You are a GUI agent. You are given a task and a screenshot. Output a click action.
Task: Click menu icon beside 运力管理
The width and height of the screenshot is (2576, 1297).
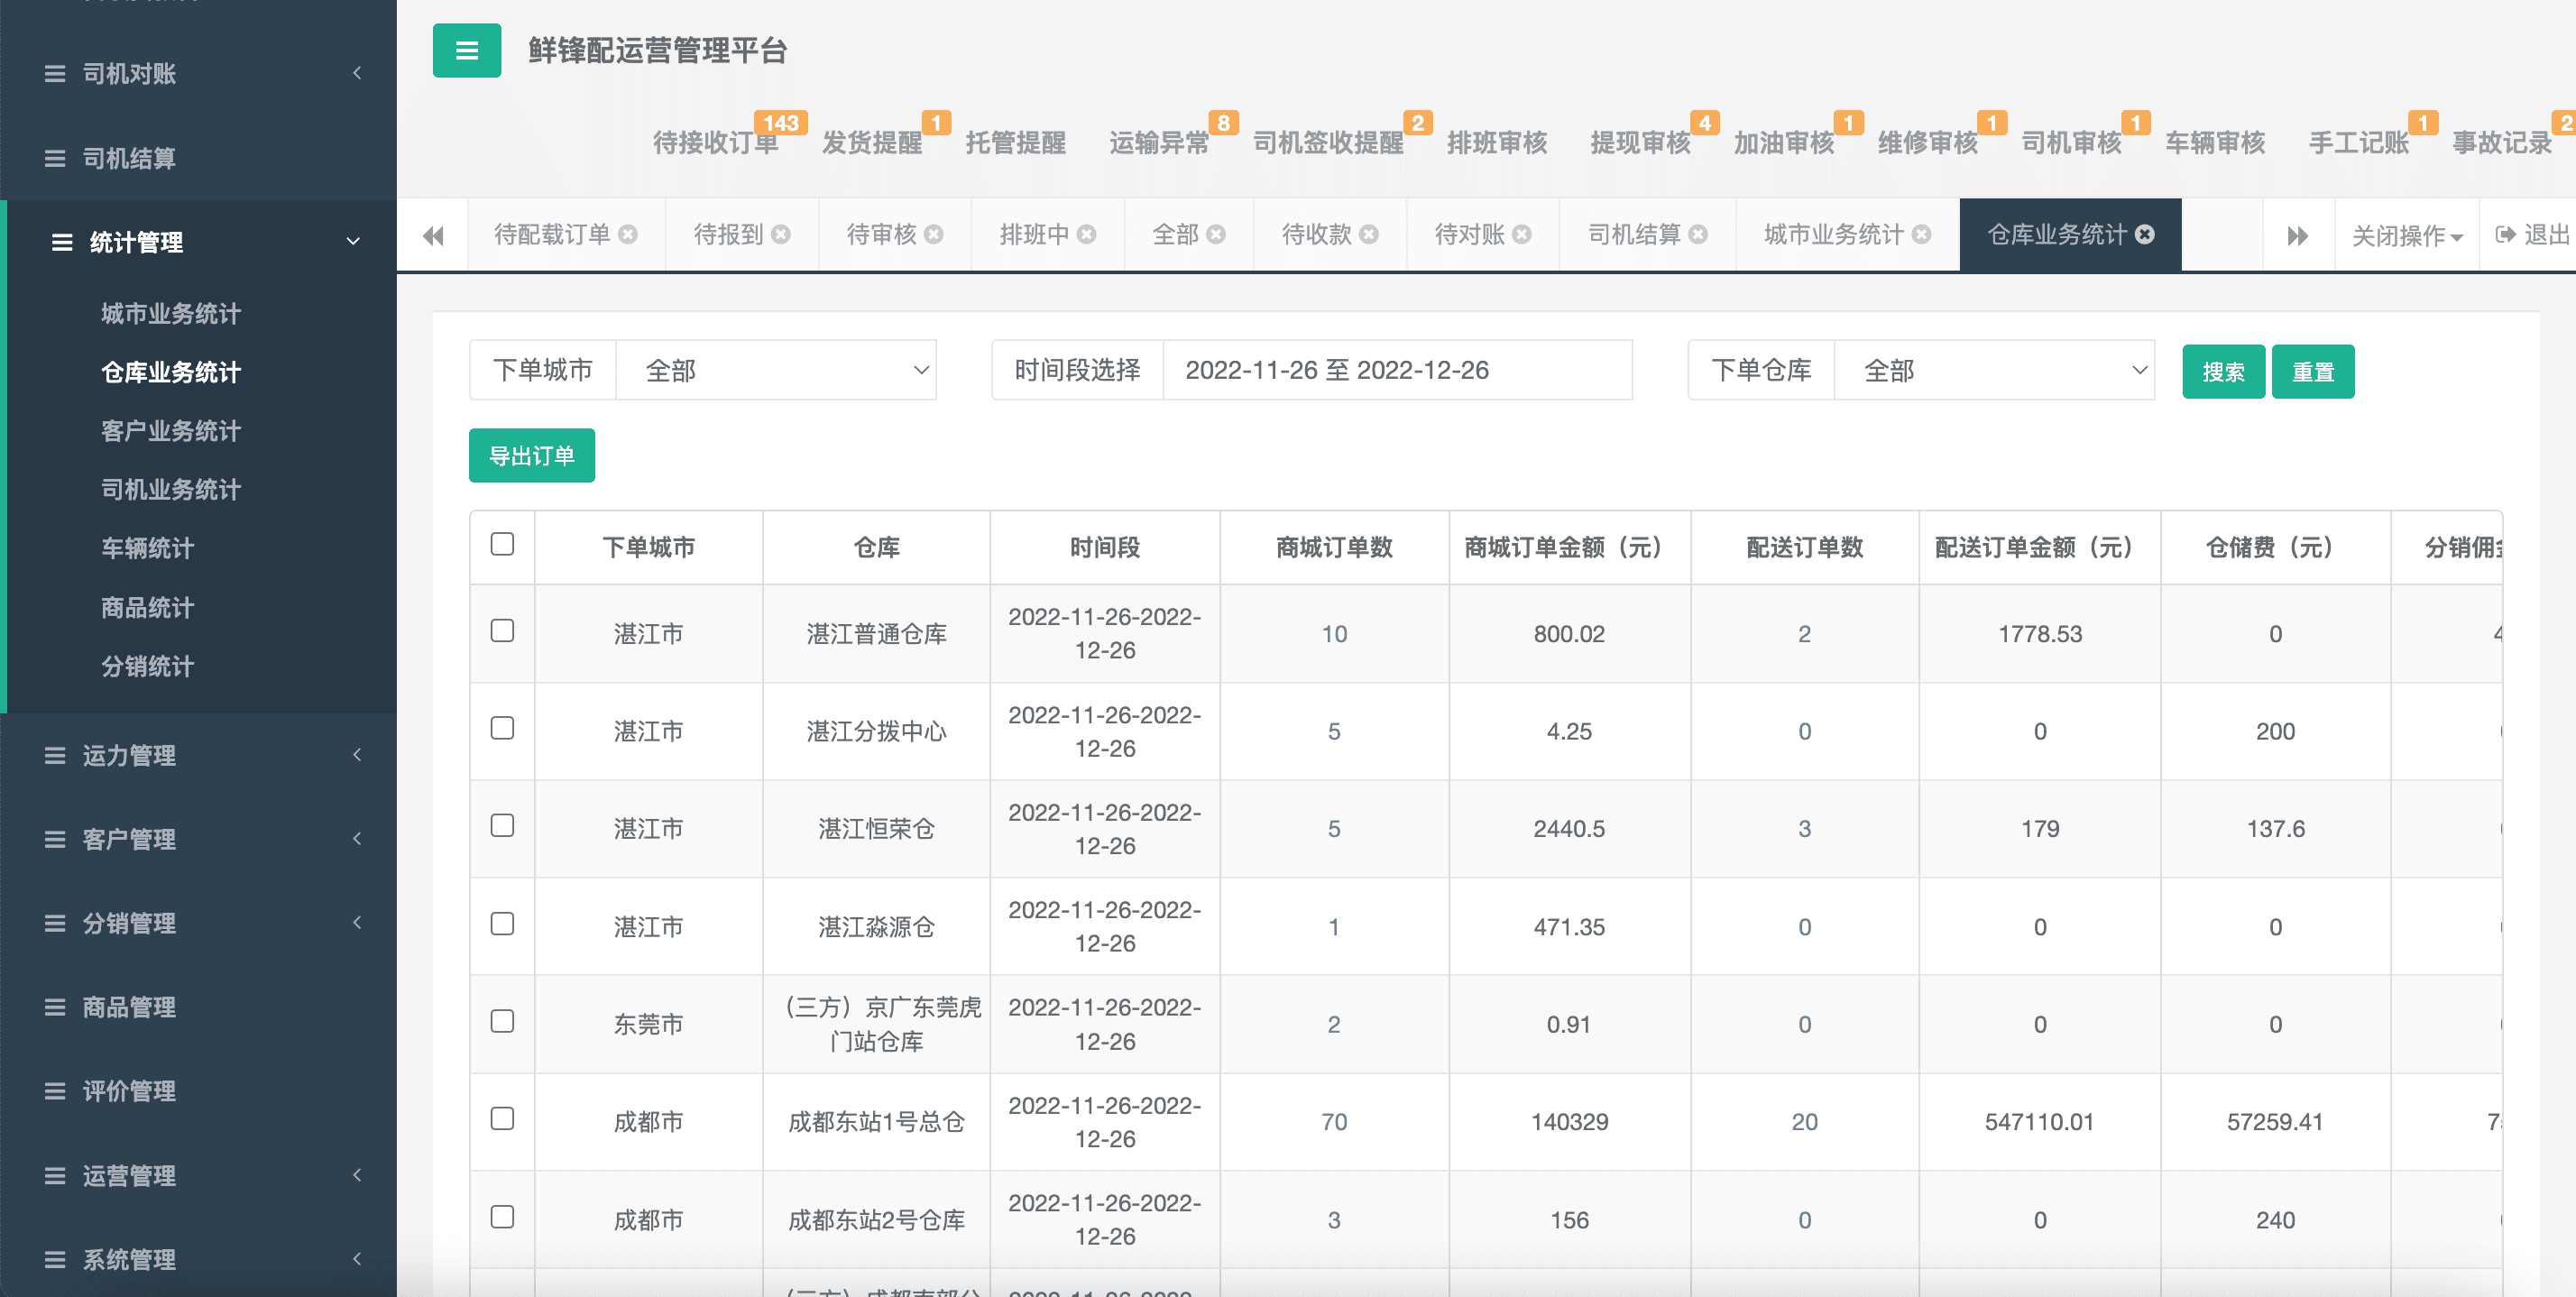click(55, 756)
